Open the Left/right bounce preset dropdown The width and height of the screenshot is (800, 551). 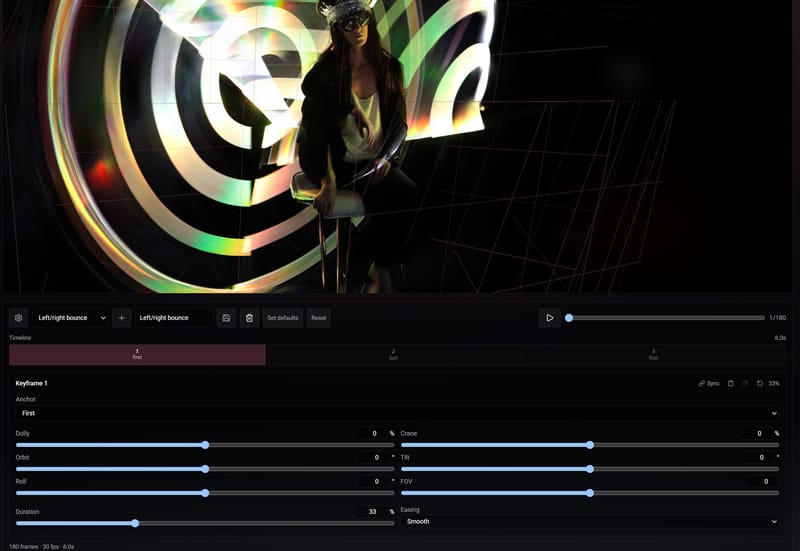tap(71, 318)
